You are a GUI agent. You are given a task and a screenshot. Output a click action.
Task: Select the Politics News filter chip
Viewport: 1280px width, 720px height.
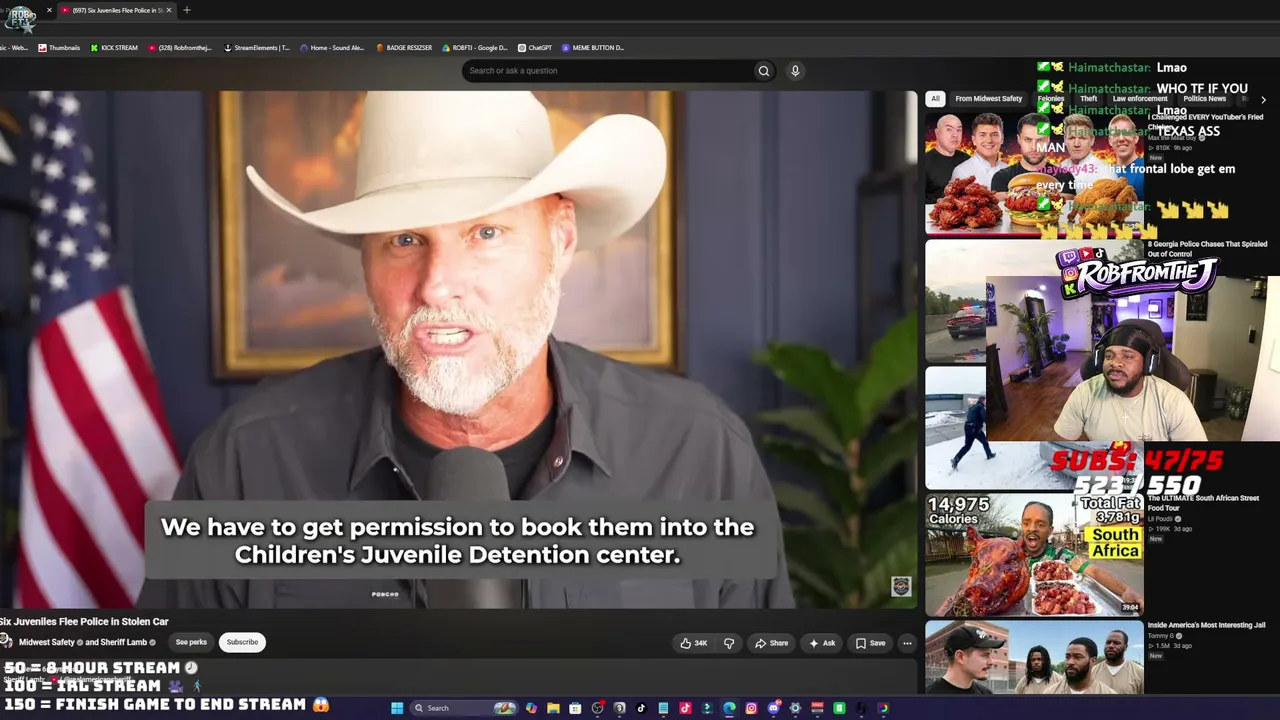click(1204, 99)
